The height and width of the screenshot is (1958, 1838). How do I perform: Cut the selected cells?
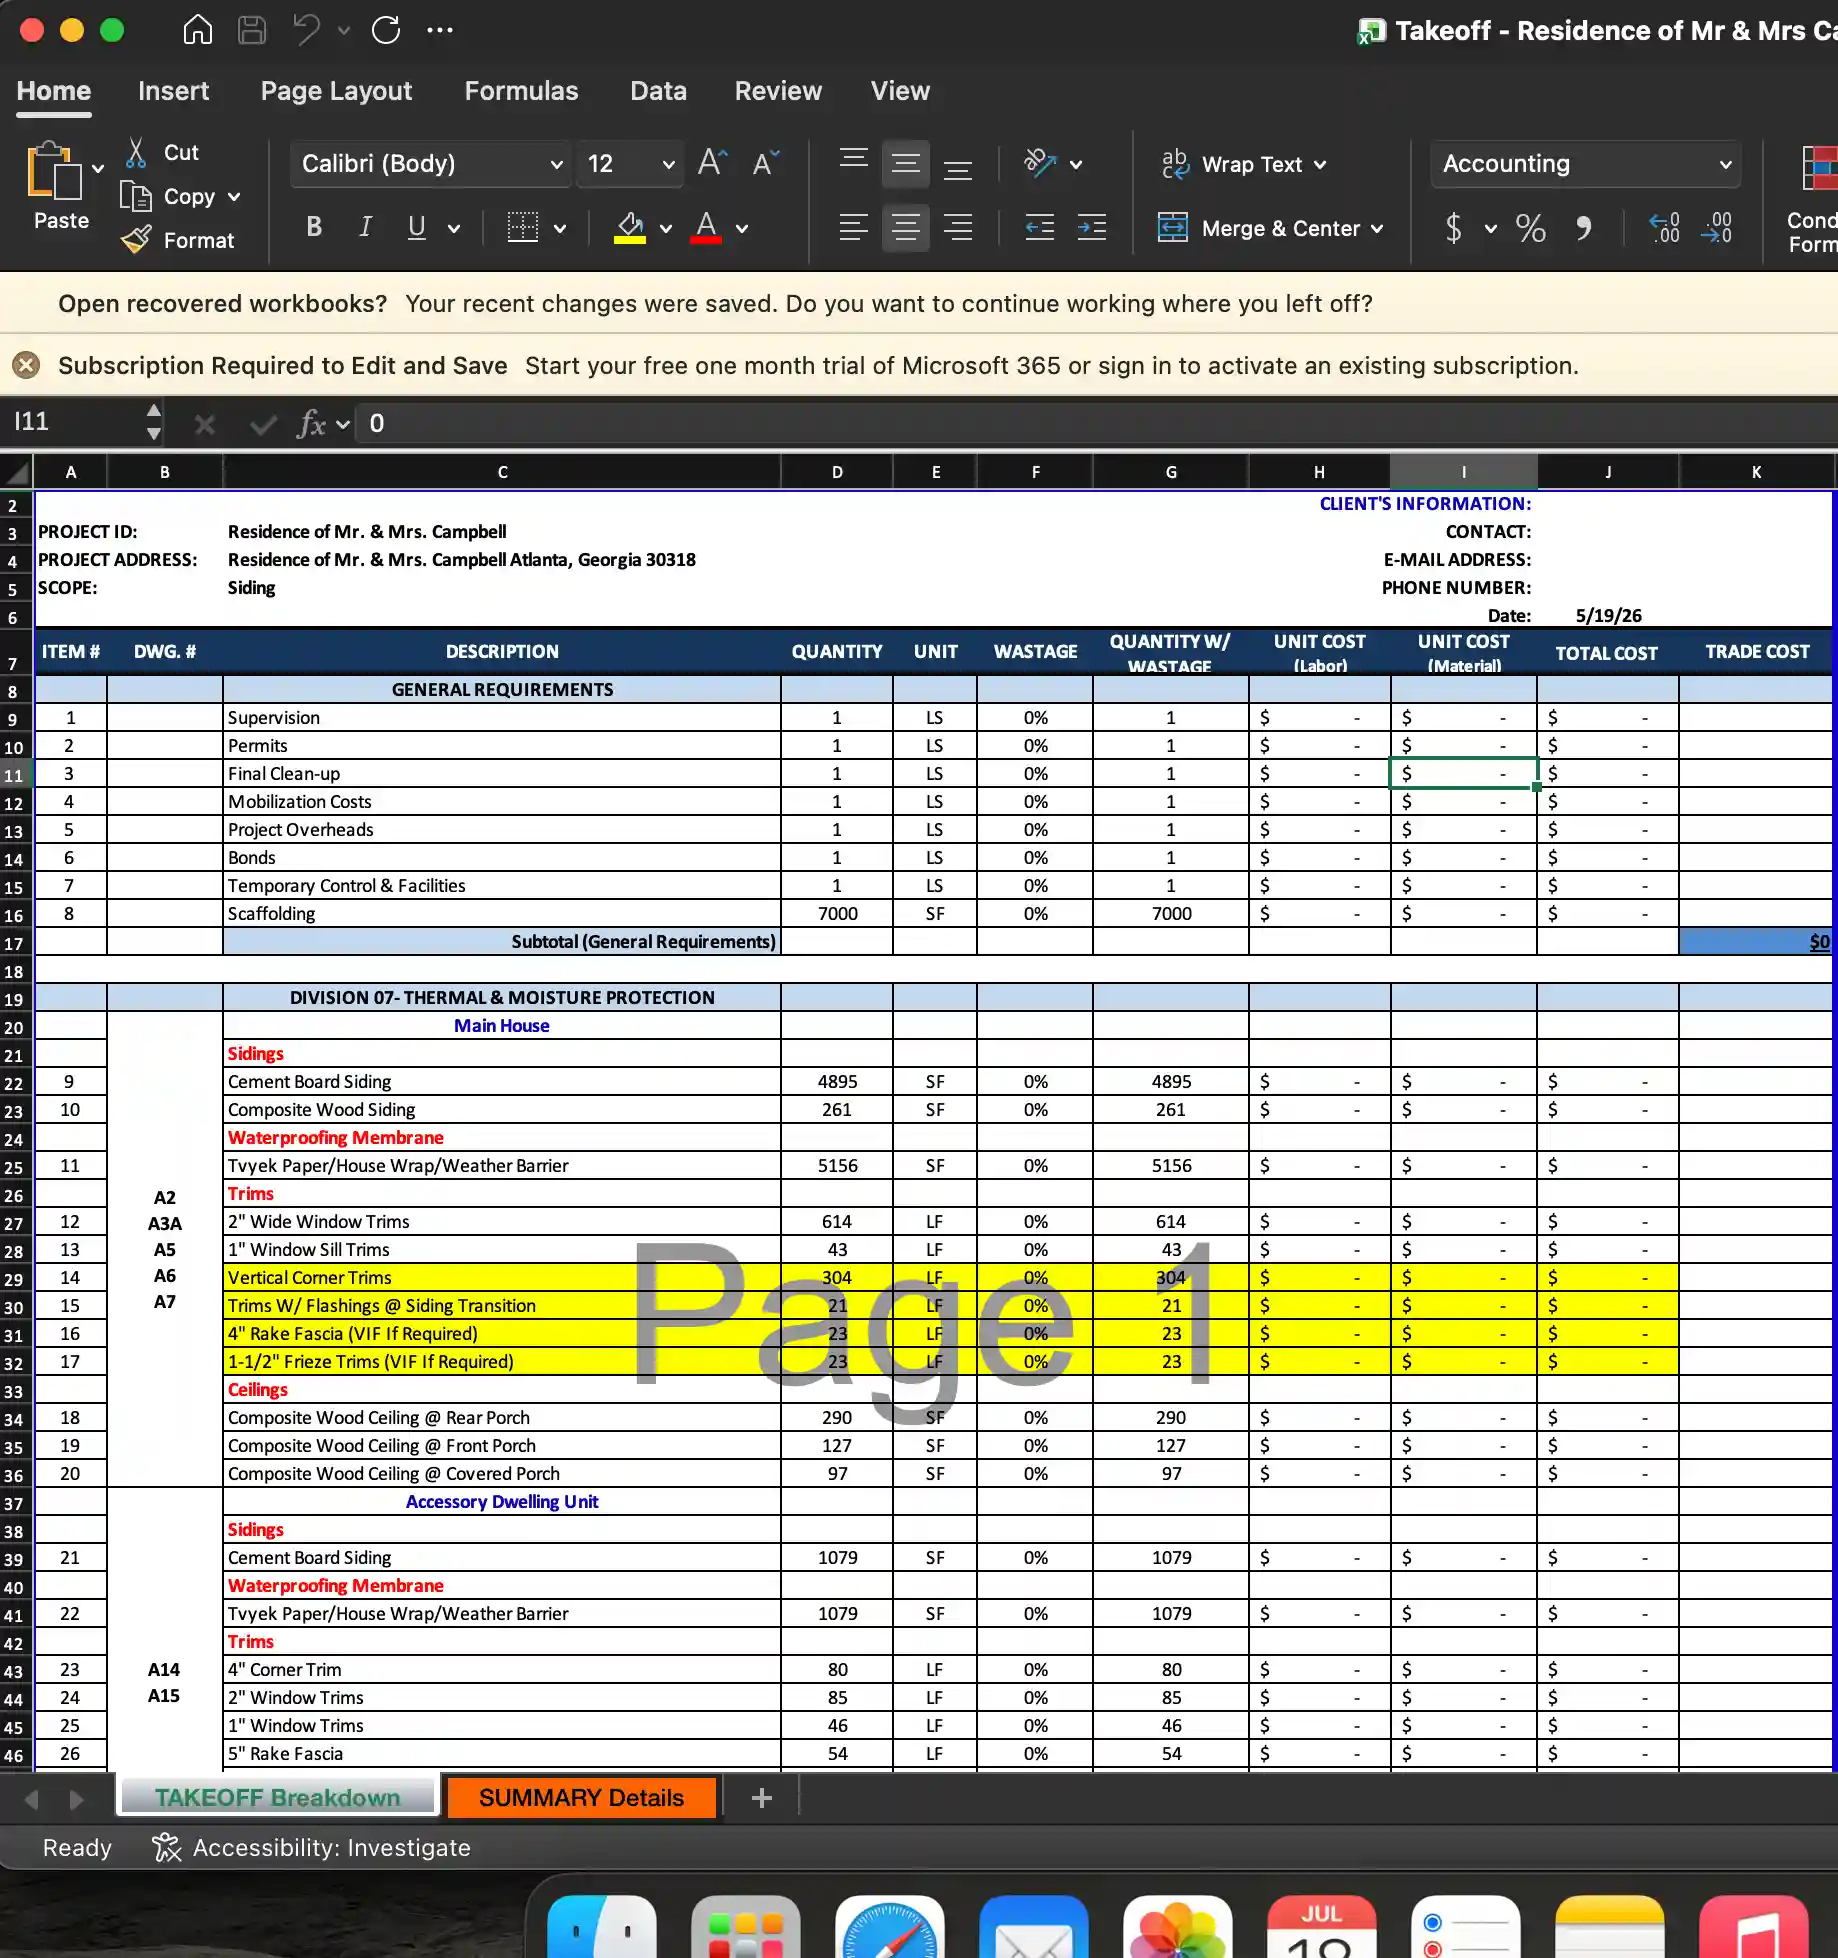[x=163, y=152]
